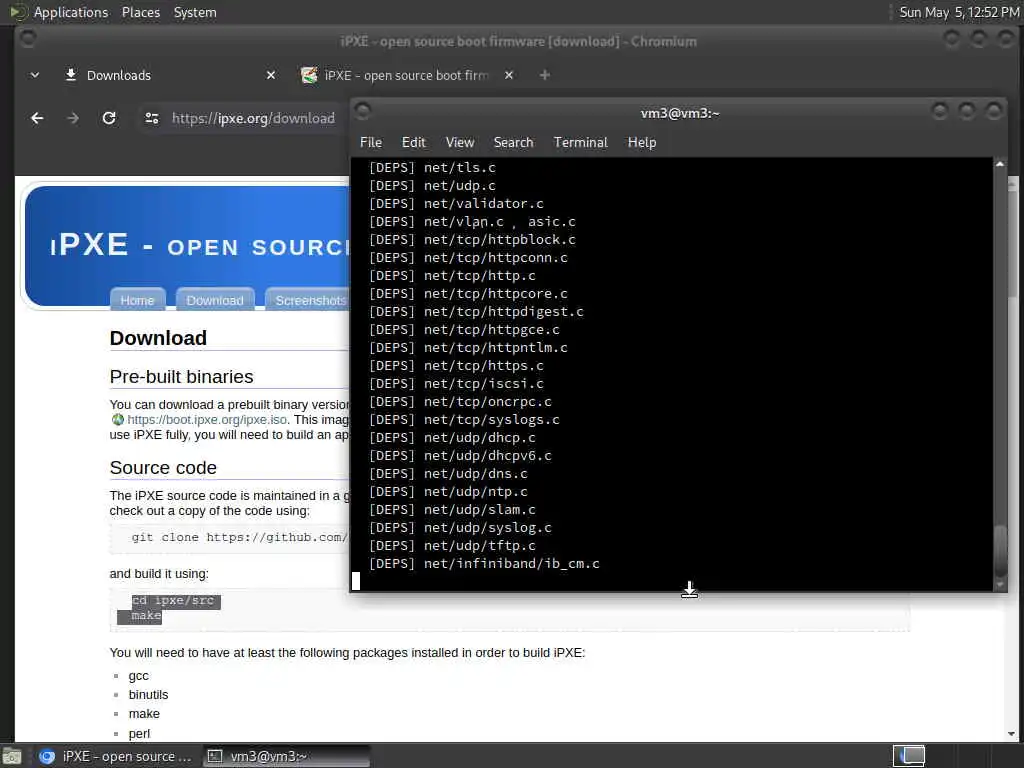
Task: Switch to the Downloads tab
Action: pyautogui.click(x=170, y=76)
